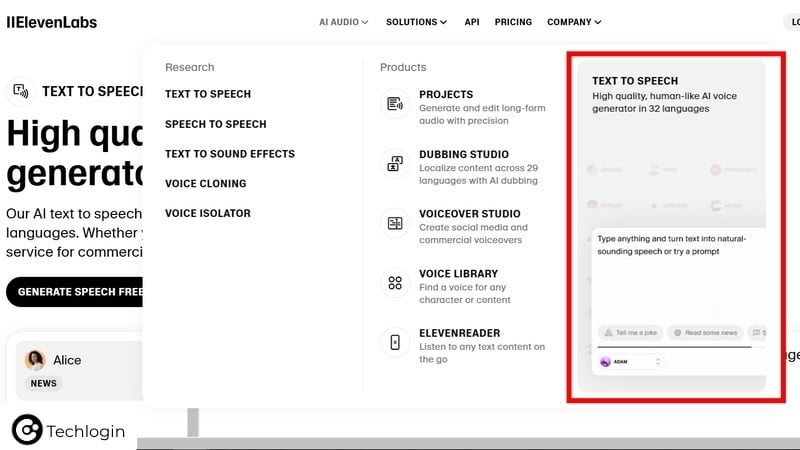Screen dimensions: 800x450
Task: Open Voice Library
Action: pos(458,273)
